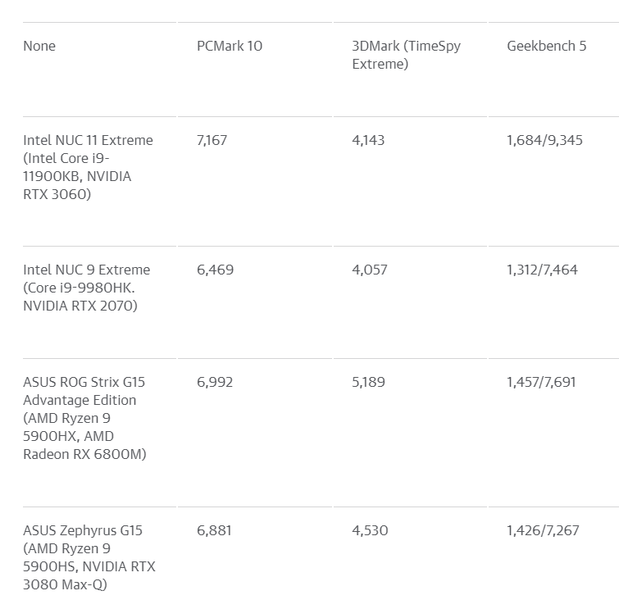Click 3DMark score 4,143
This screenshot has height=599, width=619.
pyautogui.click(x=368, y=140)
